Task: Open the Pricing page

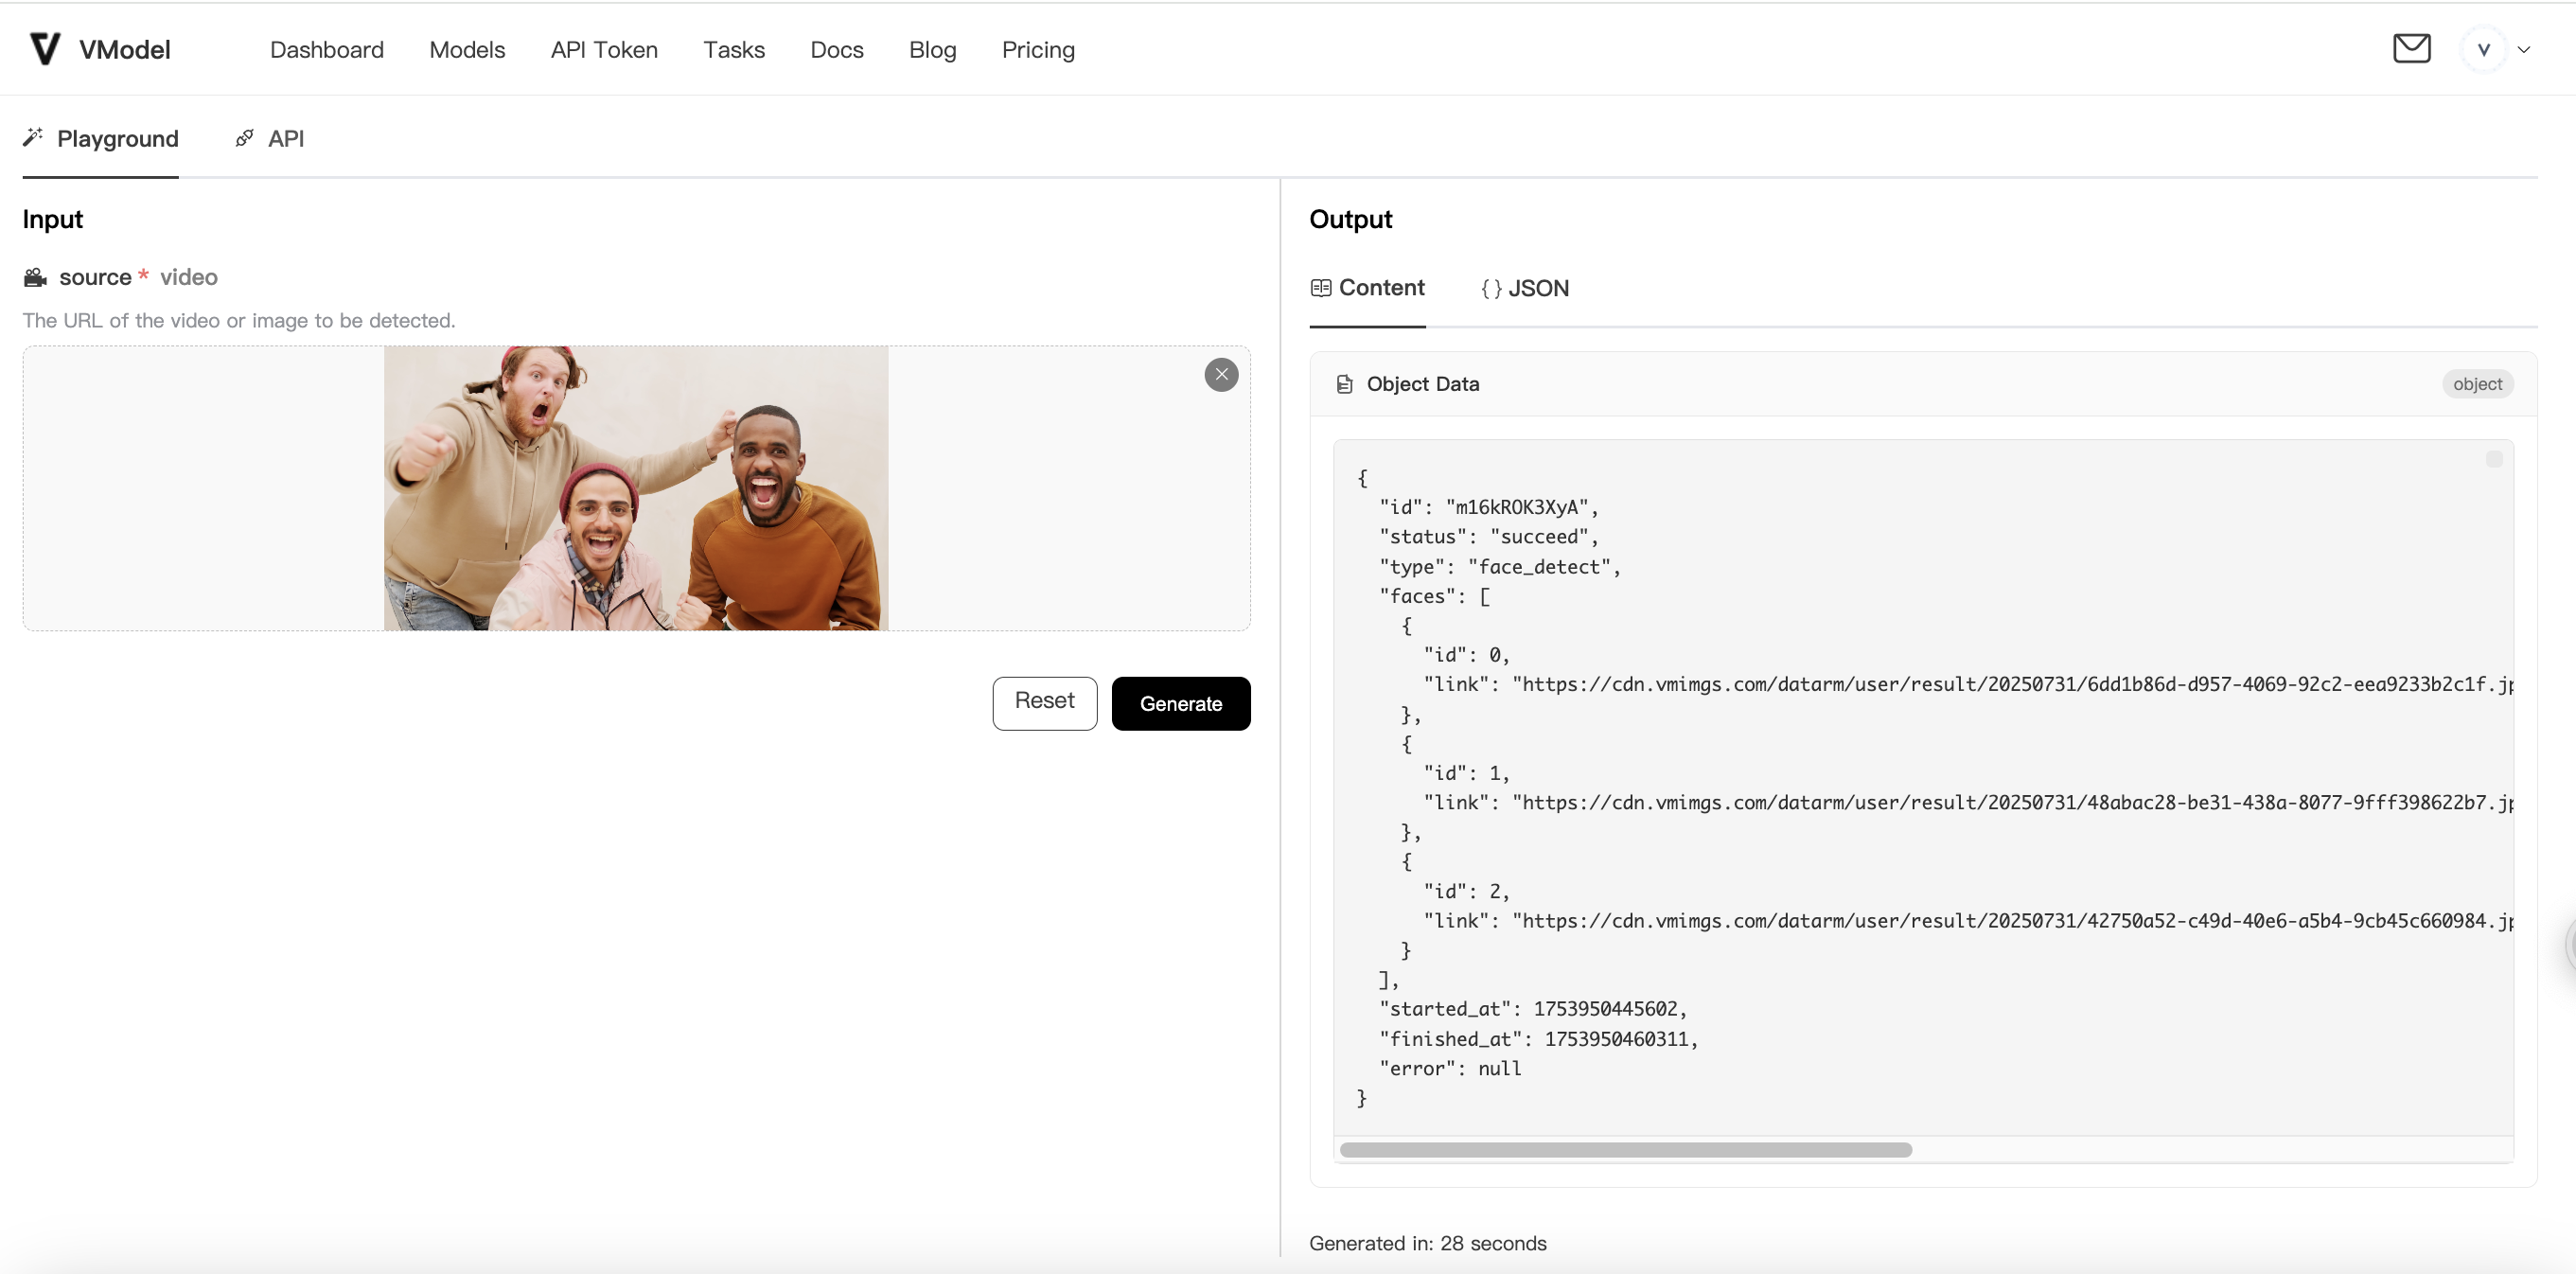Action: coord(1038,50)
